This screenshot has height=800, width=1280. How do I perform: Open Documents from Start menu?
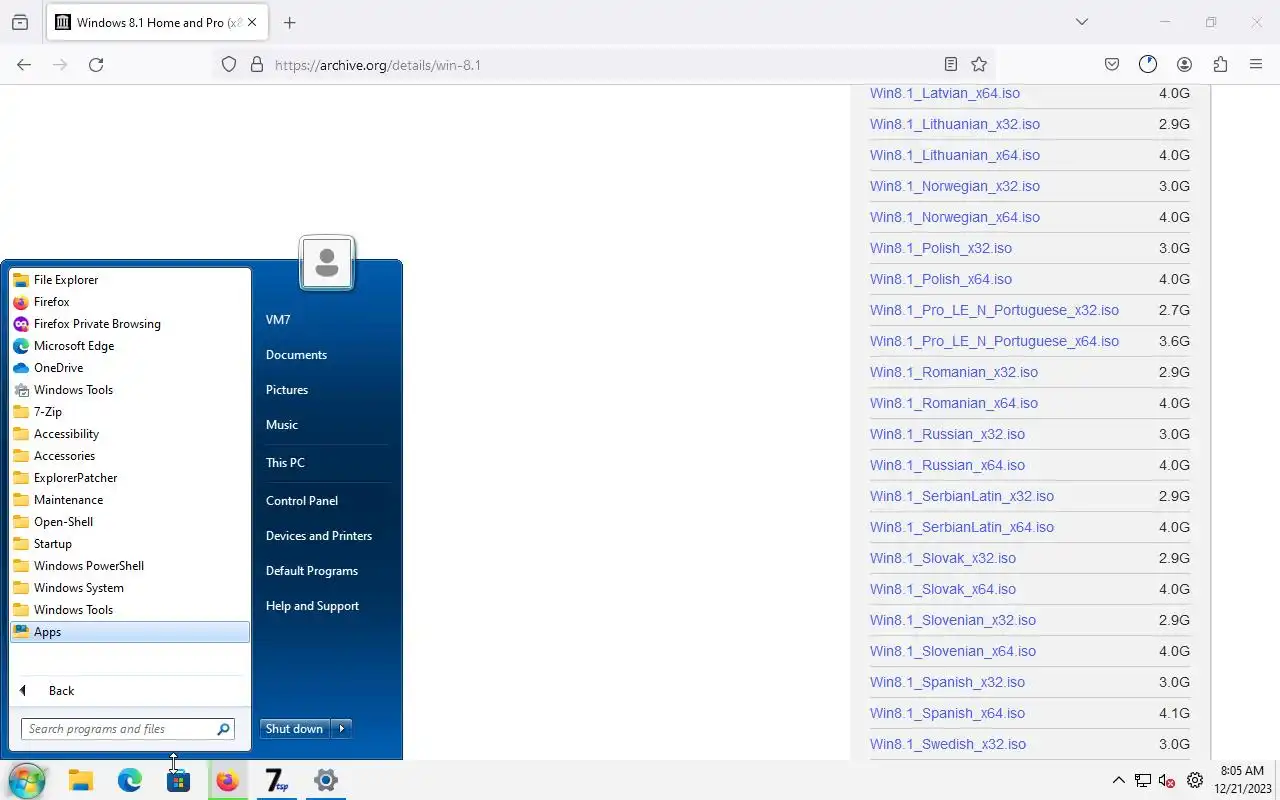click(x=296, y=355)
